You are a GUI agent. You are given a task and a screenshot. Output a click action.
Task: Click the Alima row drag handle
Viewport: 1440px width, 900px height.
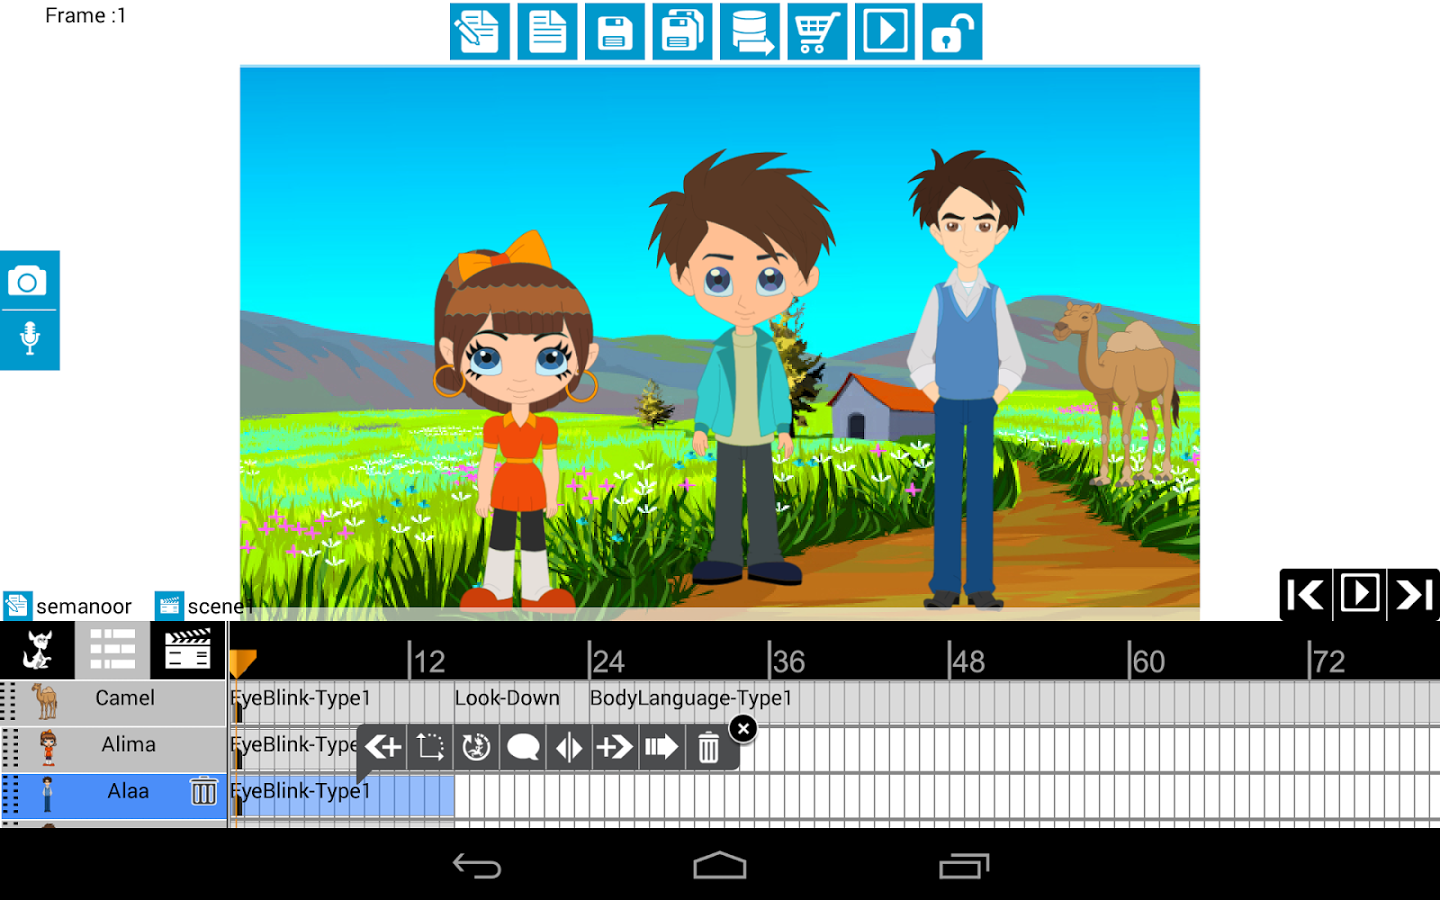pyautogui.click(x=9, y=747)
